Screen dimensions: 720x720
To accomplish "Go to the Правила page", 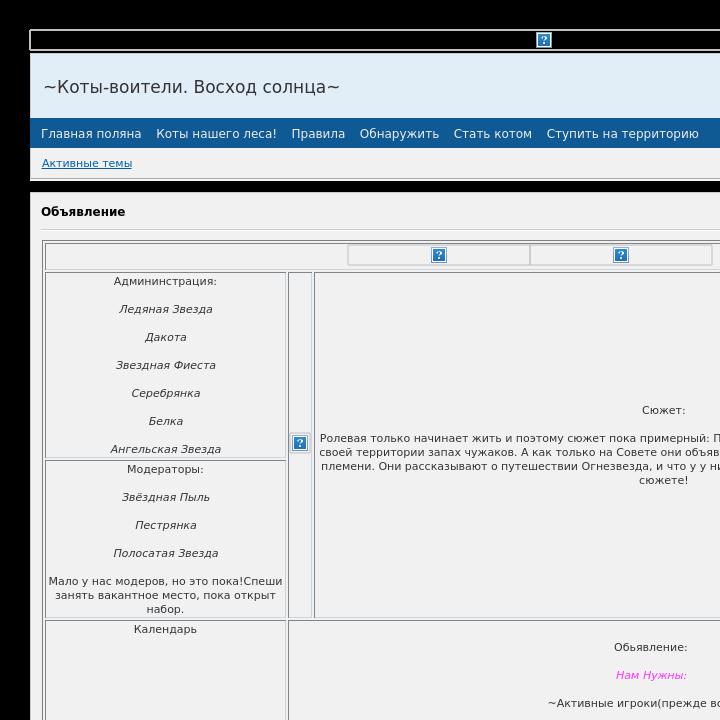I will [x=318, y=134].
